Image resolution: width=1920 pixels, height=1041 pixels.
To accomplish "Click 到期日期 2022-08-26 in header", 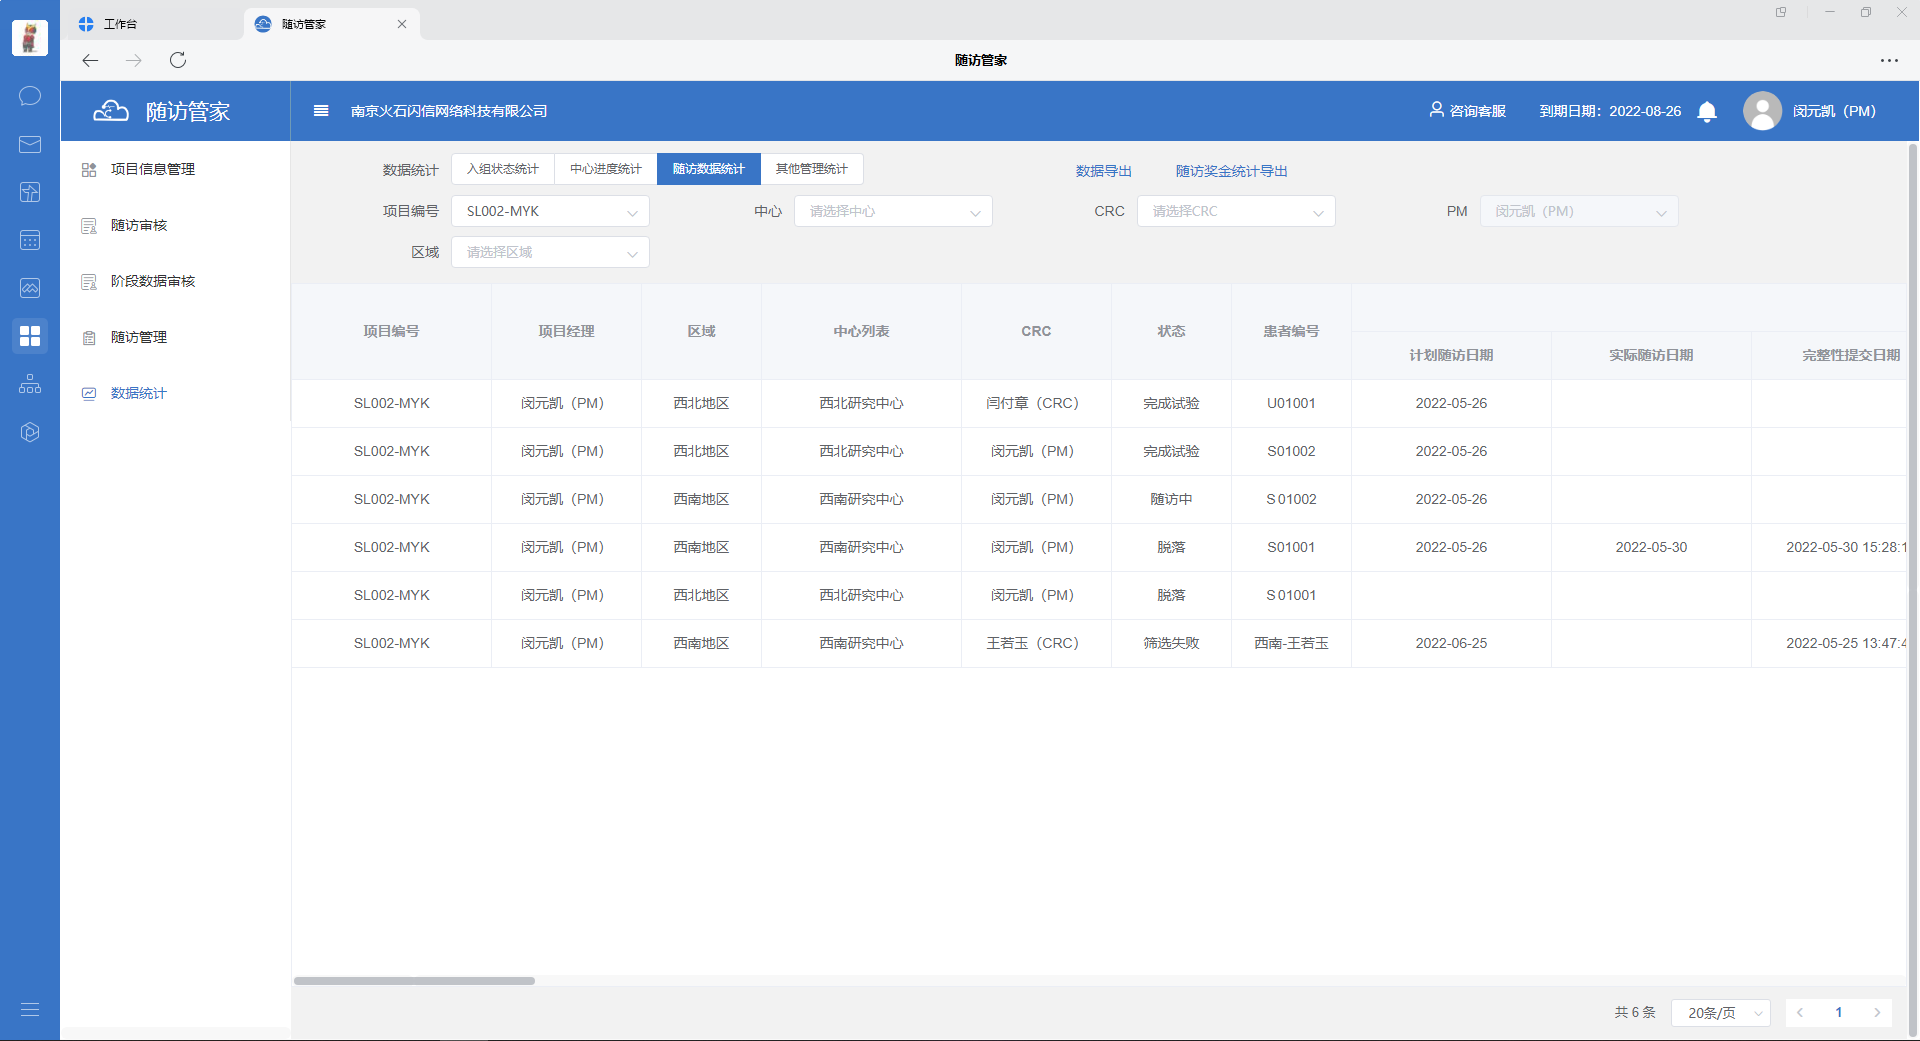I will pyautogui.click(x=1610, y=111).
